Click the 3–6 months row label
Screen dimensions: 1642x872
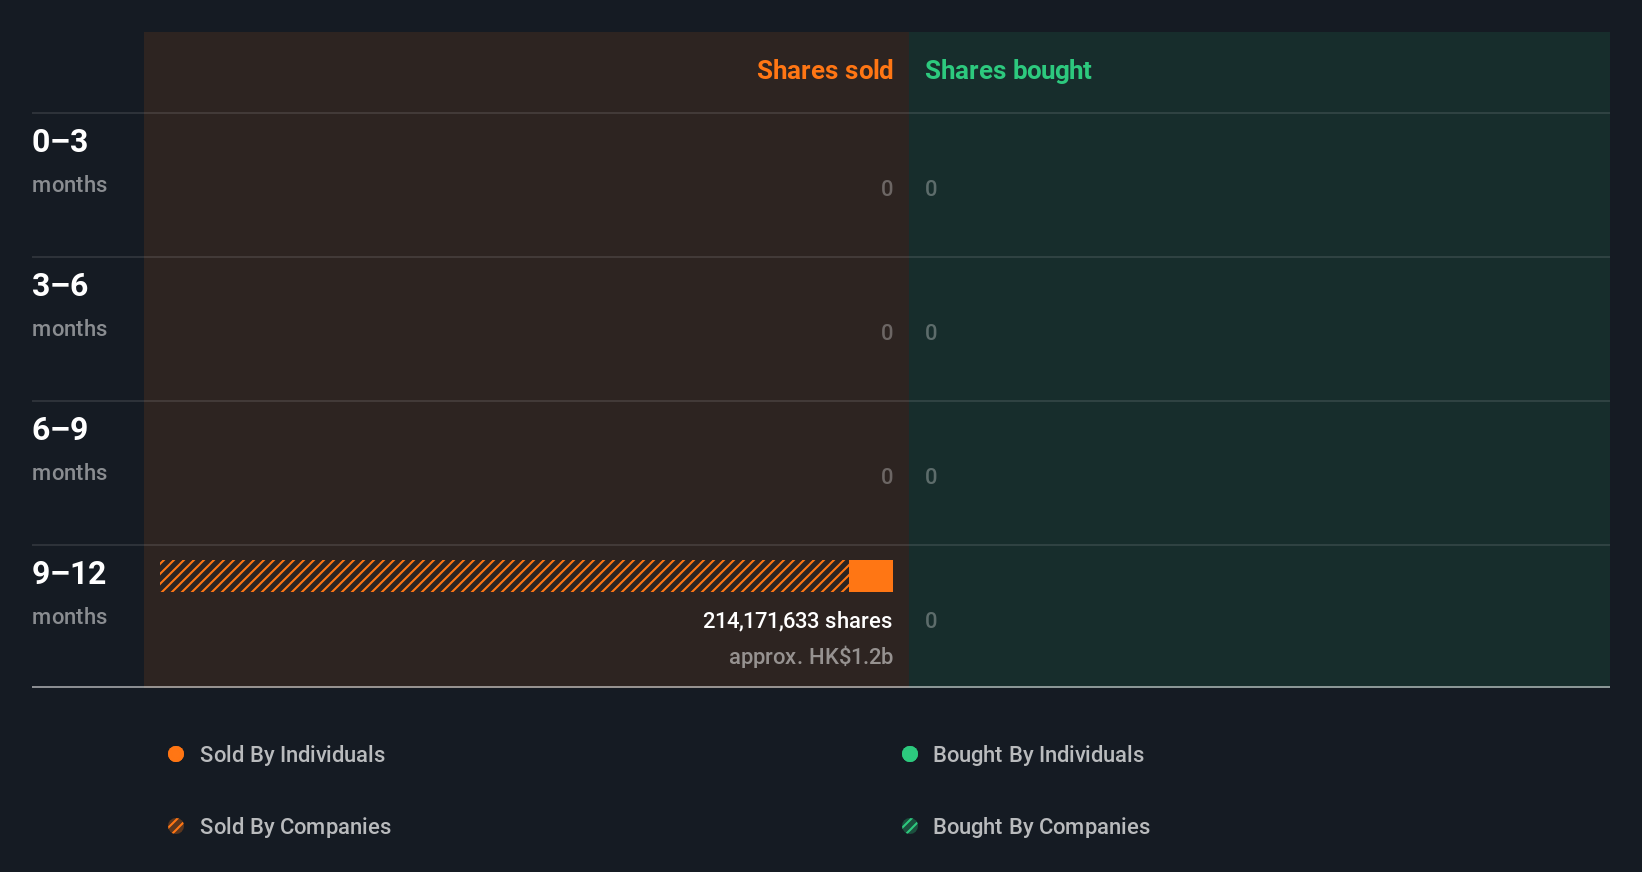[69, 305]
